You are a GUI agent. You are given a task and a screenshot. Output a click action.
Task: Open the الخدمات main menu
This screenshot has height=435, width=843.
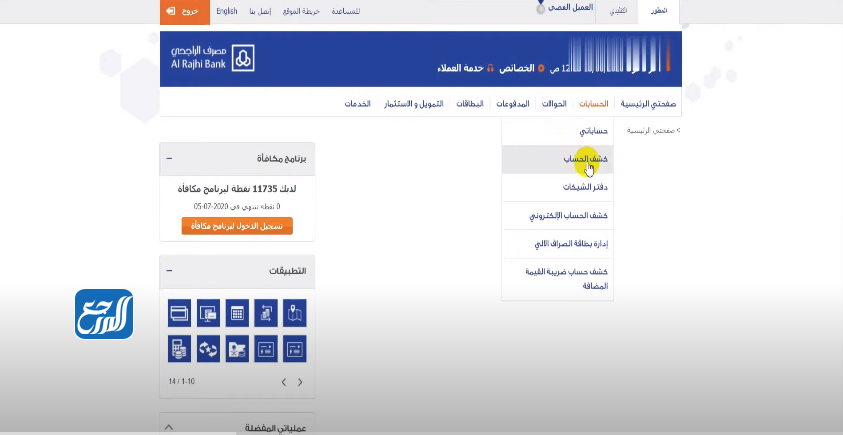[x=358, y=104]
